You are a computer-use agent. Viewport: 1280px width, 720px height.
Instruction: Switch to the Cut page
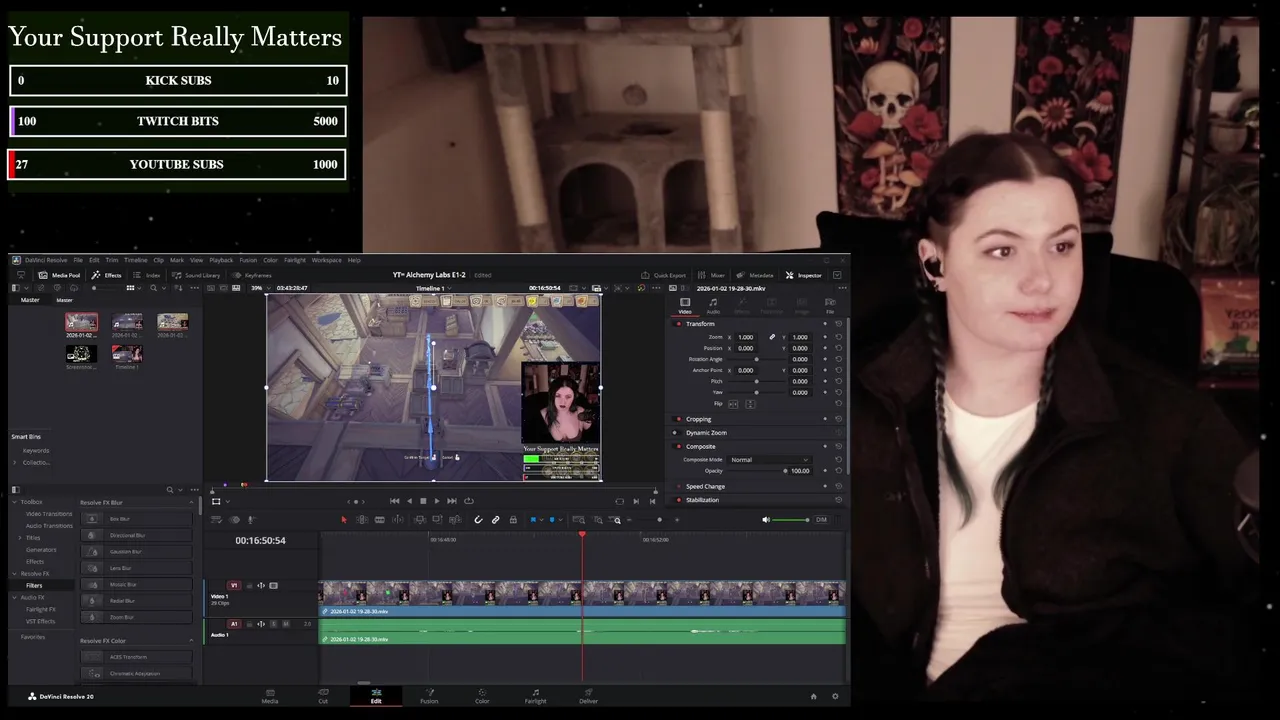(323, 696)
